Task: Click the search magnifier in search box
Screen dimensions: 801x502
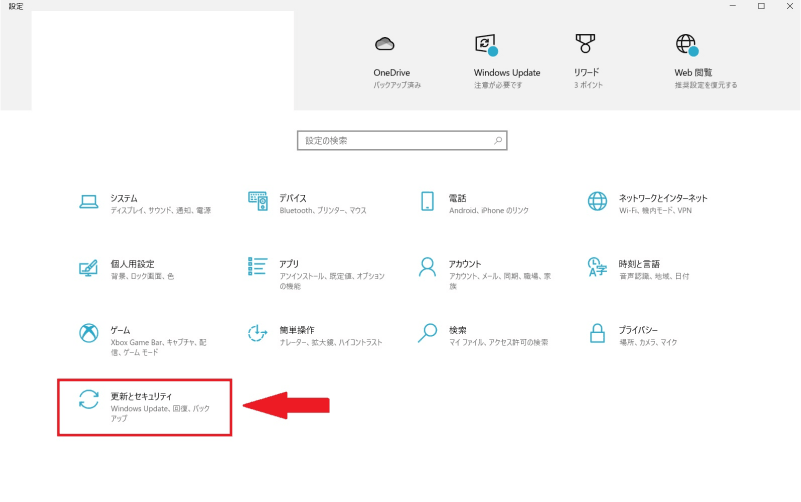Action: [x=498, y=140]
